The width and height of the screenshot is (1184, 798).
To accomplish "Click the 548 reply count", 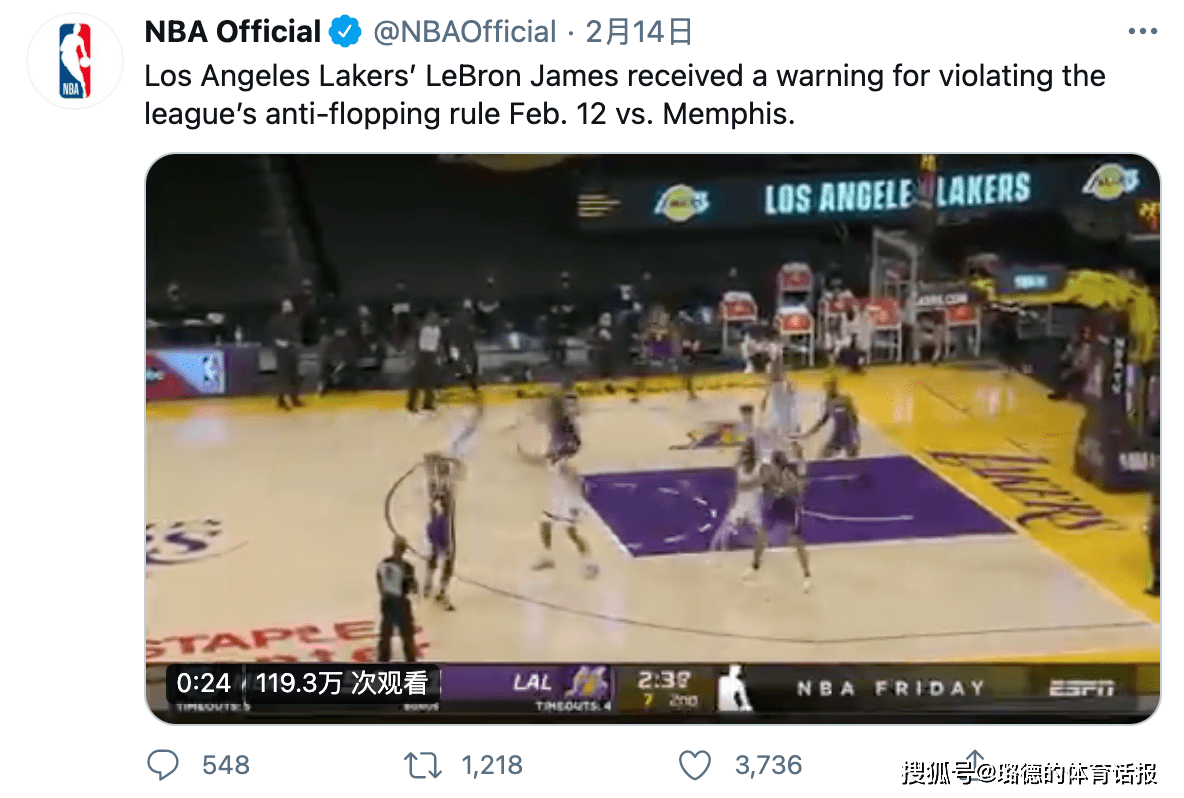I will (225, 766).
